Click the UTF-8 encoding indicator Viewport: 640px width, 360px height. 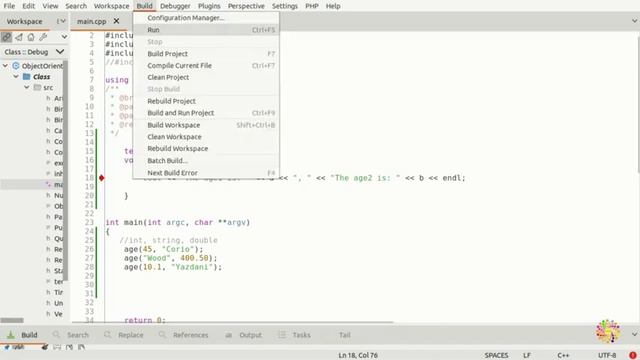pyautogui.click(x=607, y=356)
